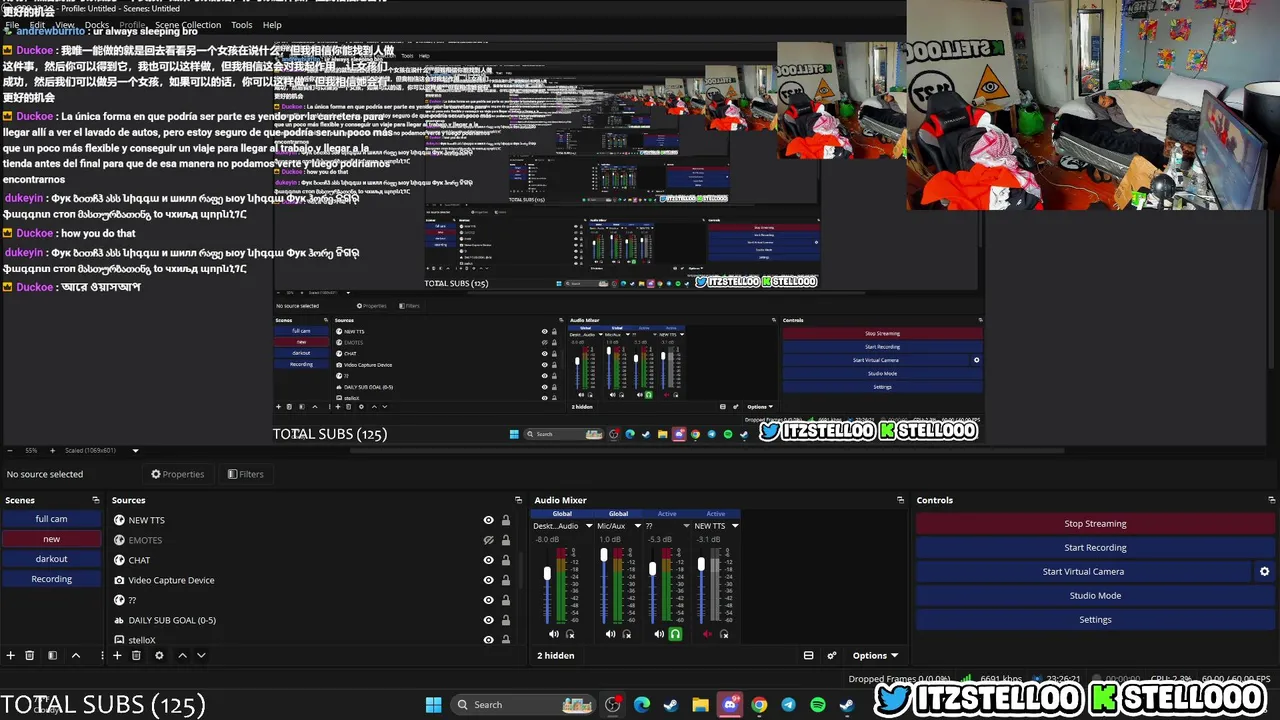Remove selected source with trash icon
The height and width of the screenshot is (720, 1280).
137,655
